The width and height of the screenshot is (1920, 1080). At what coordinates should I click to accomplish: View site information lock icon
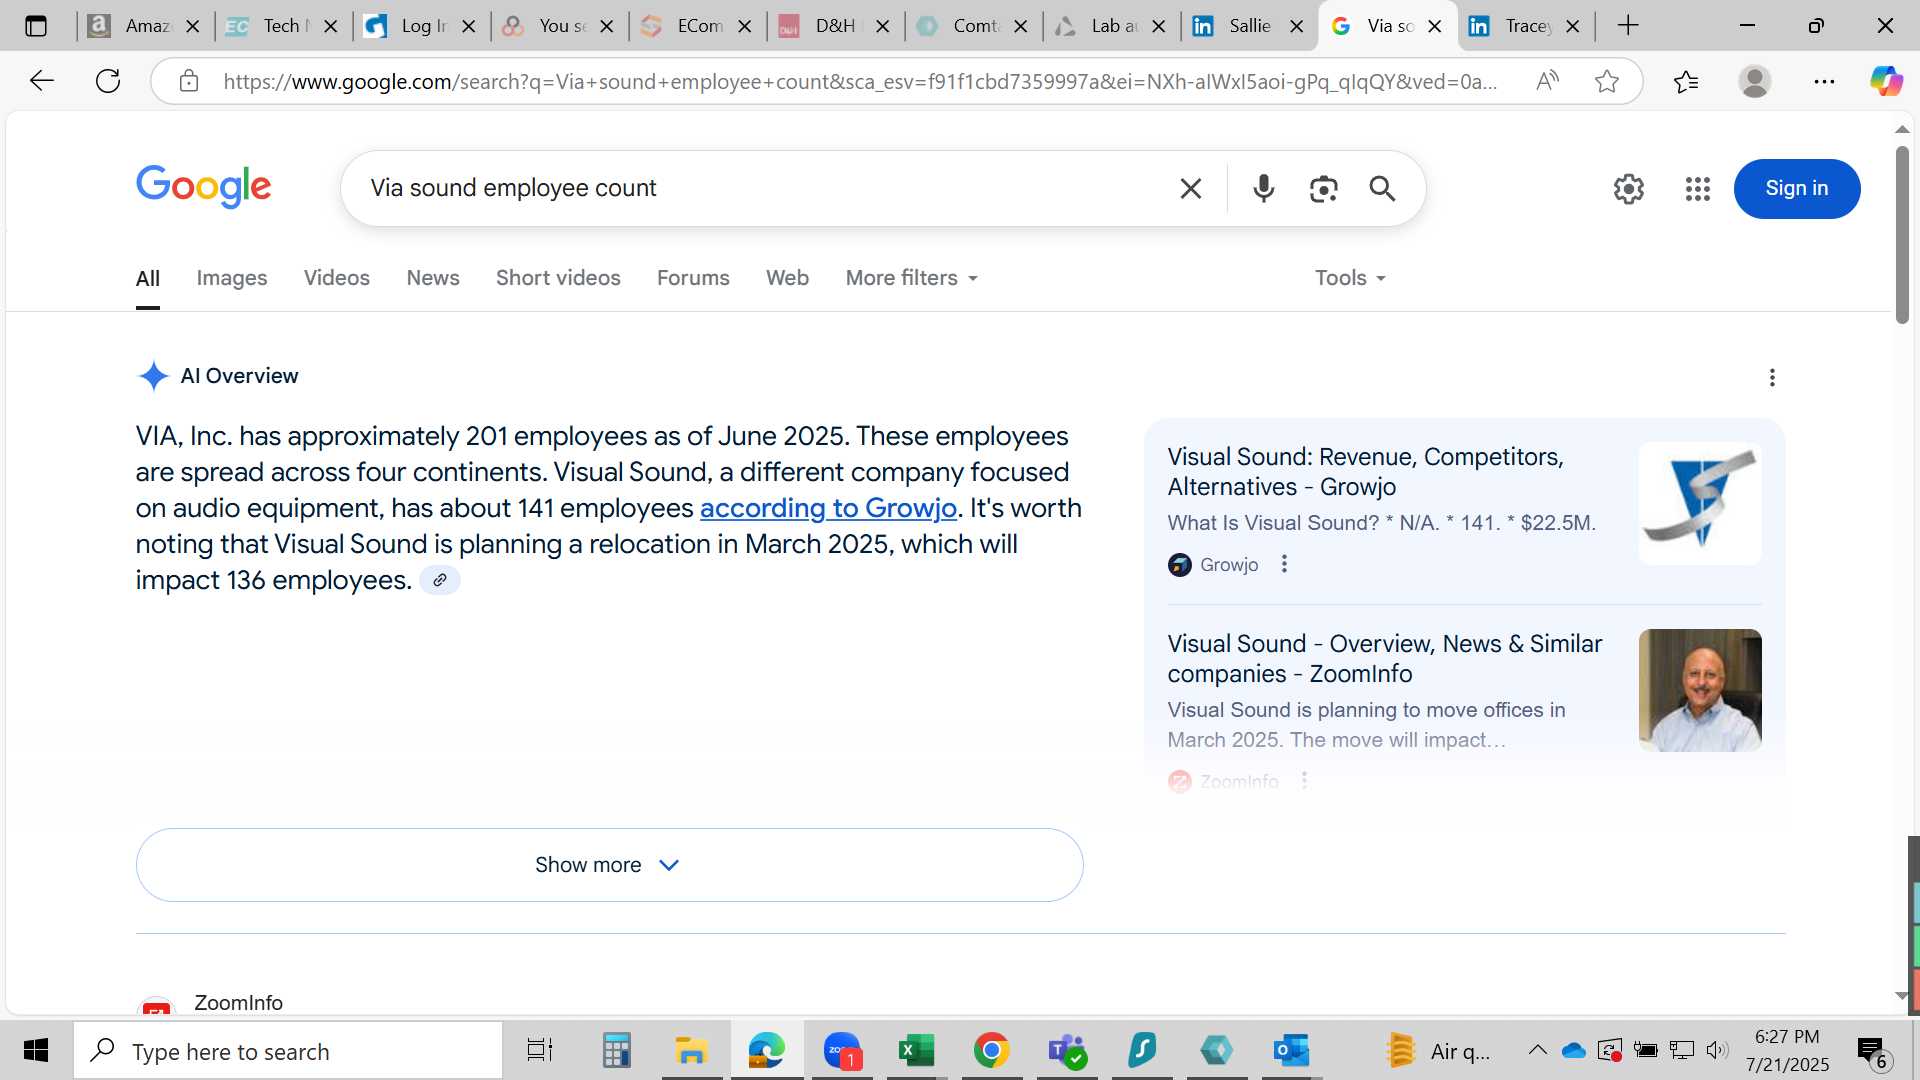coord(189,81)
